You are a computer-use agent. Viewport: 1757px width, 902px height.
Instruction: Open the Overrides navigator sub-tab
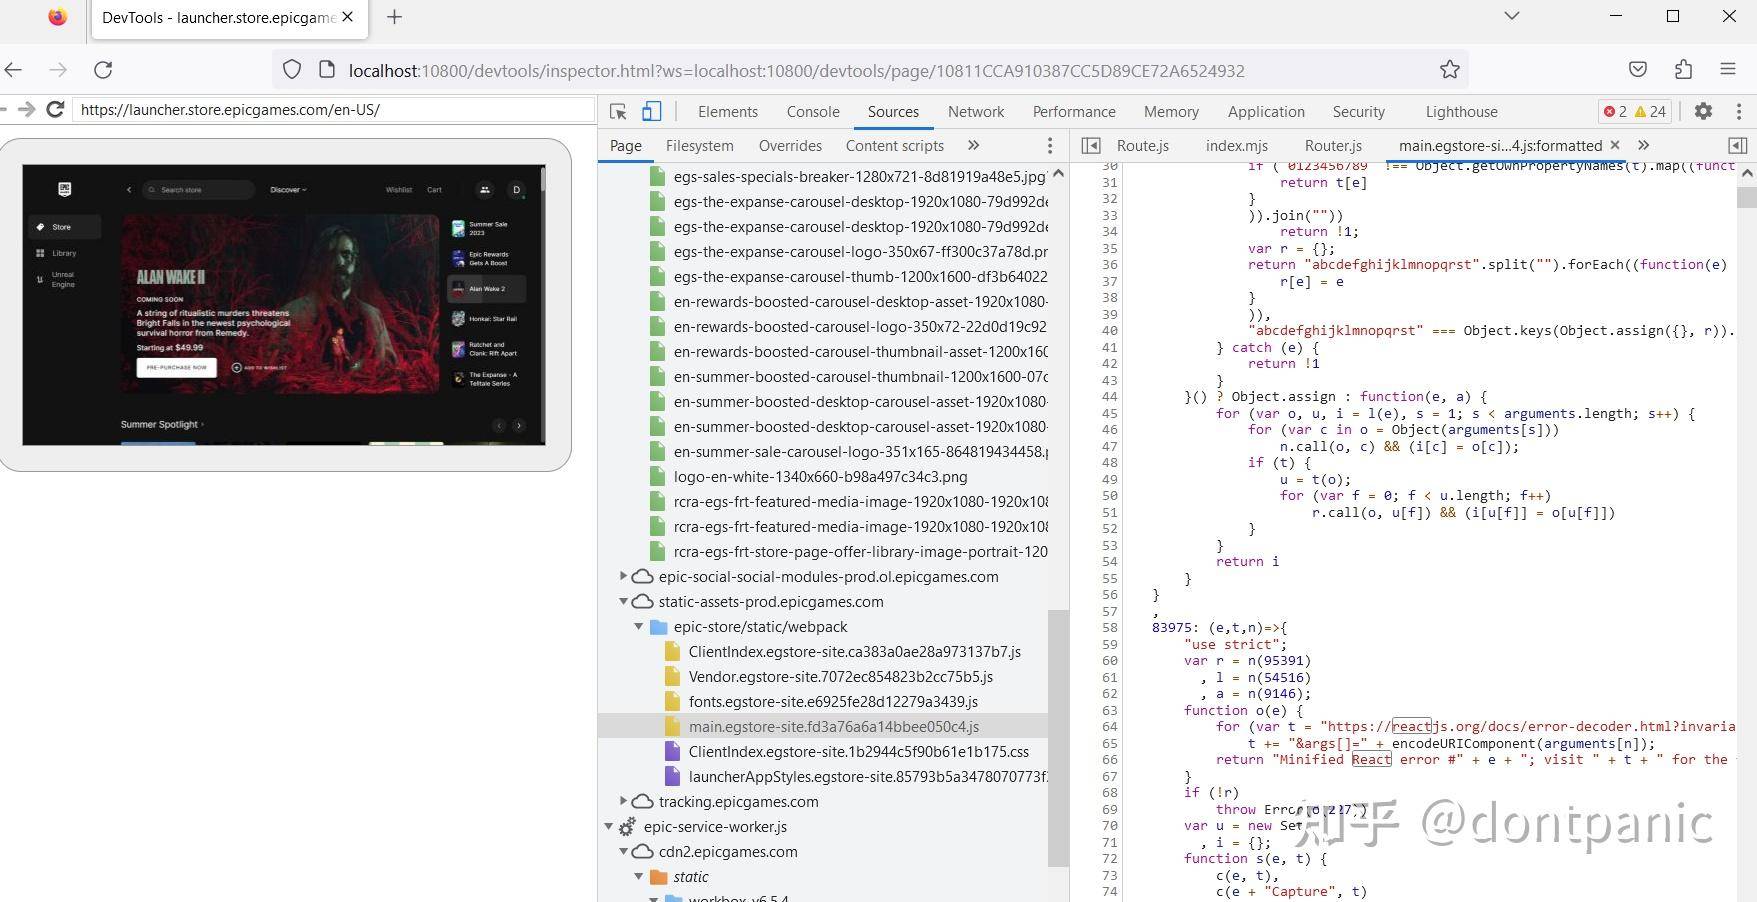coord(790,145)
